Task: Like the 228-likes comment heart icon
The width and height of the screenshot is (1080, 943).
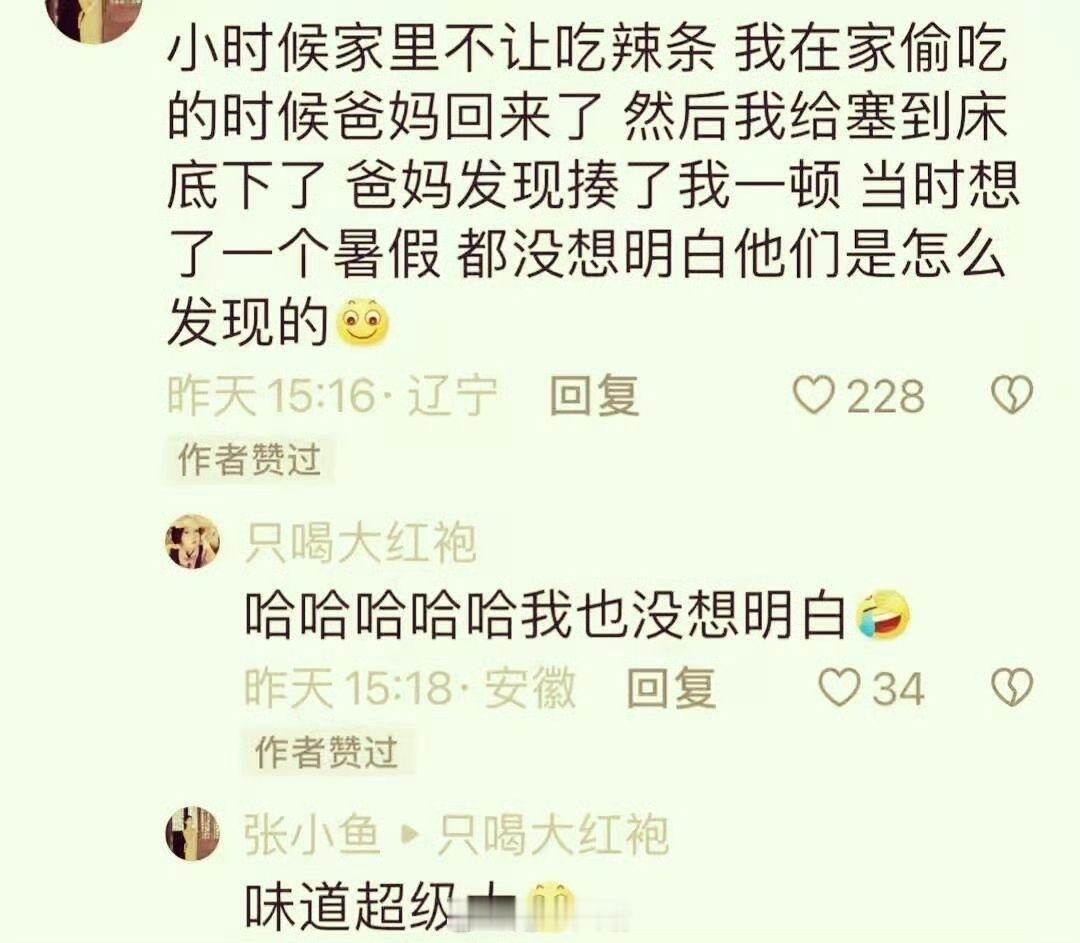Action: (x=813, y=395)
